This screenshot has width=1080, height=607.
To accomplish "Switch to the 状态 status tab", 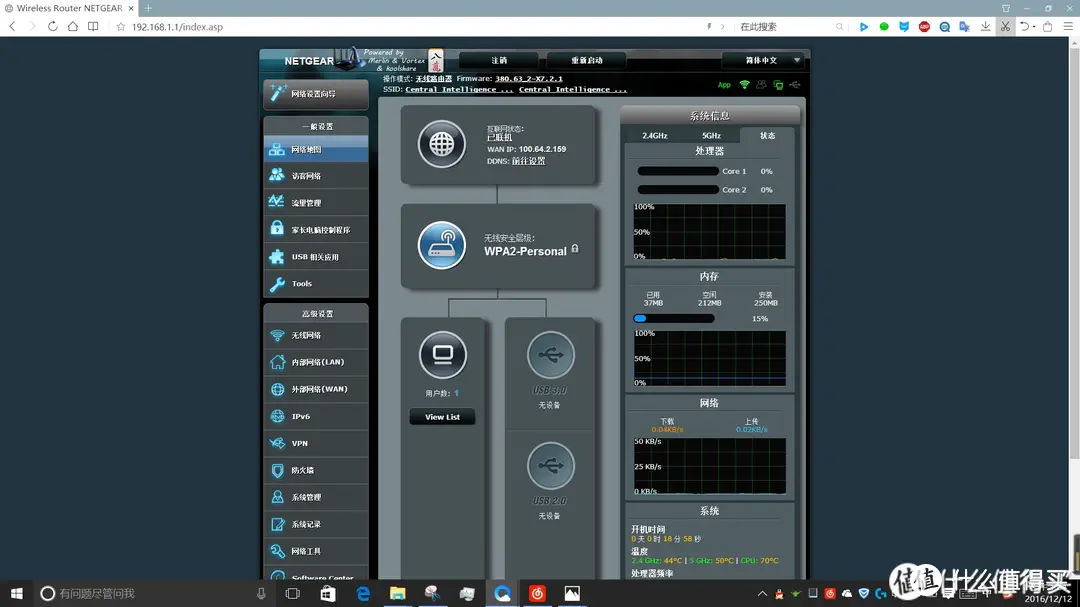I will pos(767,136).
